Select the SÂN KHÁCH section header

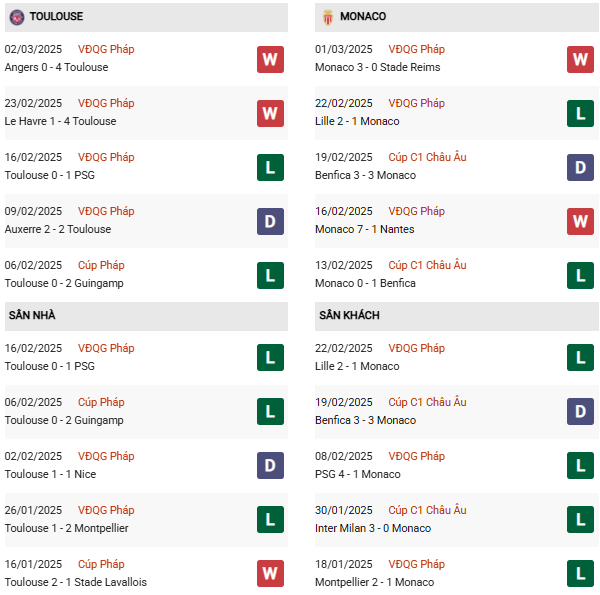pos(349,316)
